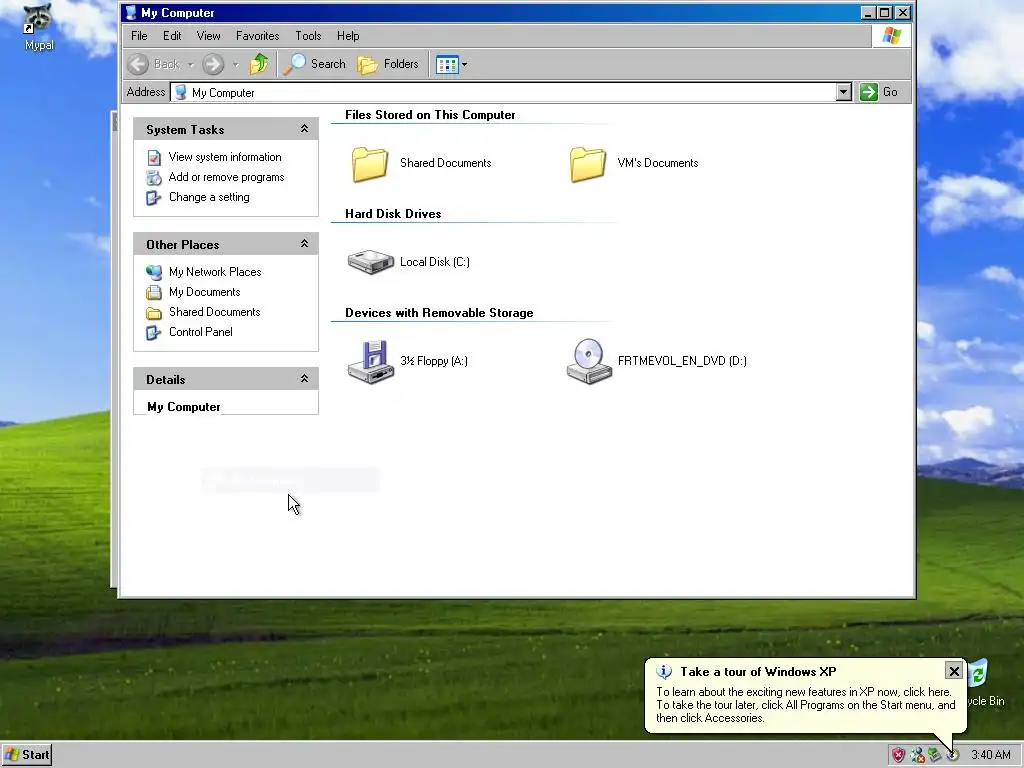Screen dimensions: 1024x768
Task: Collapse the Other Places panel
Action: (304, 244)
